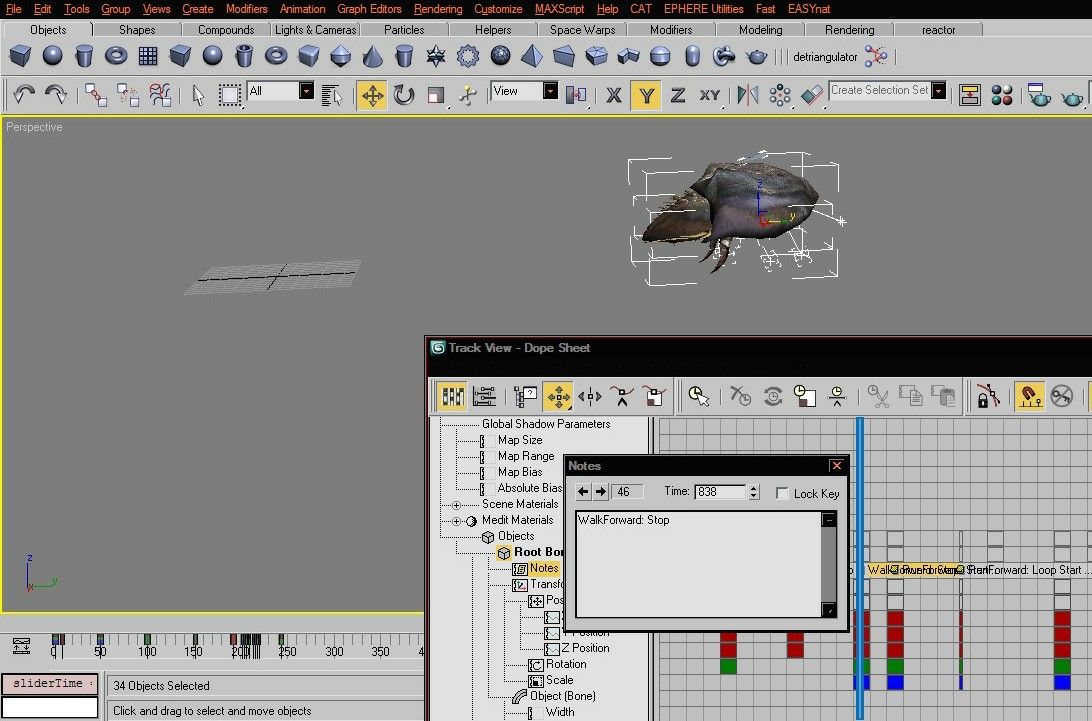This screenshot has width=1092, height=721.
Task: Select the Cone primitive icon
Action: tap(373, 56)
